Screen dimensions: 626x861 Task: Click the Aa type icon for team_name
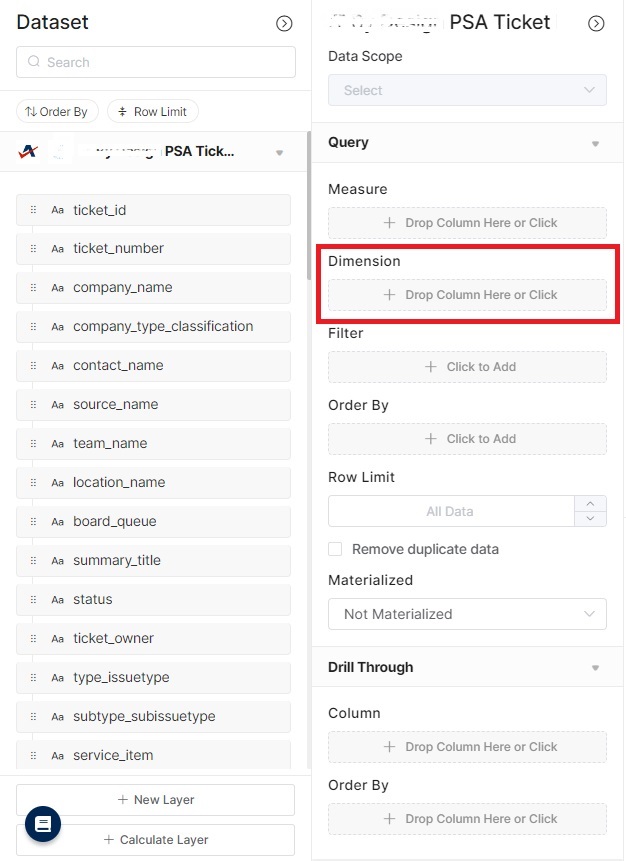click(57, 444)
